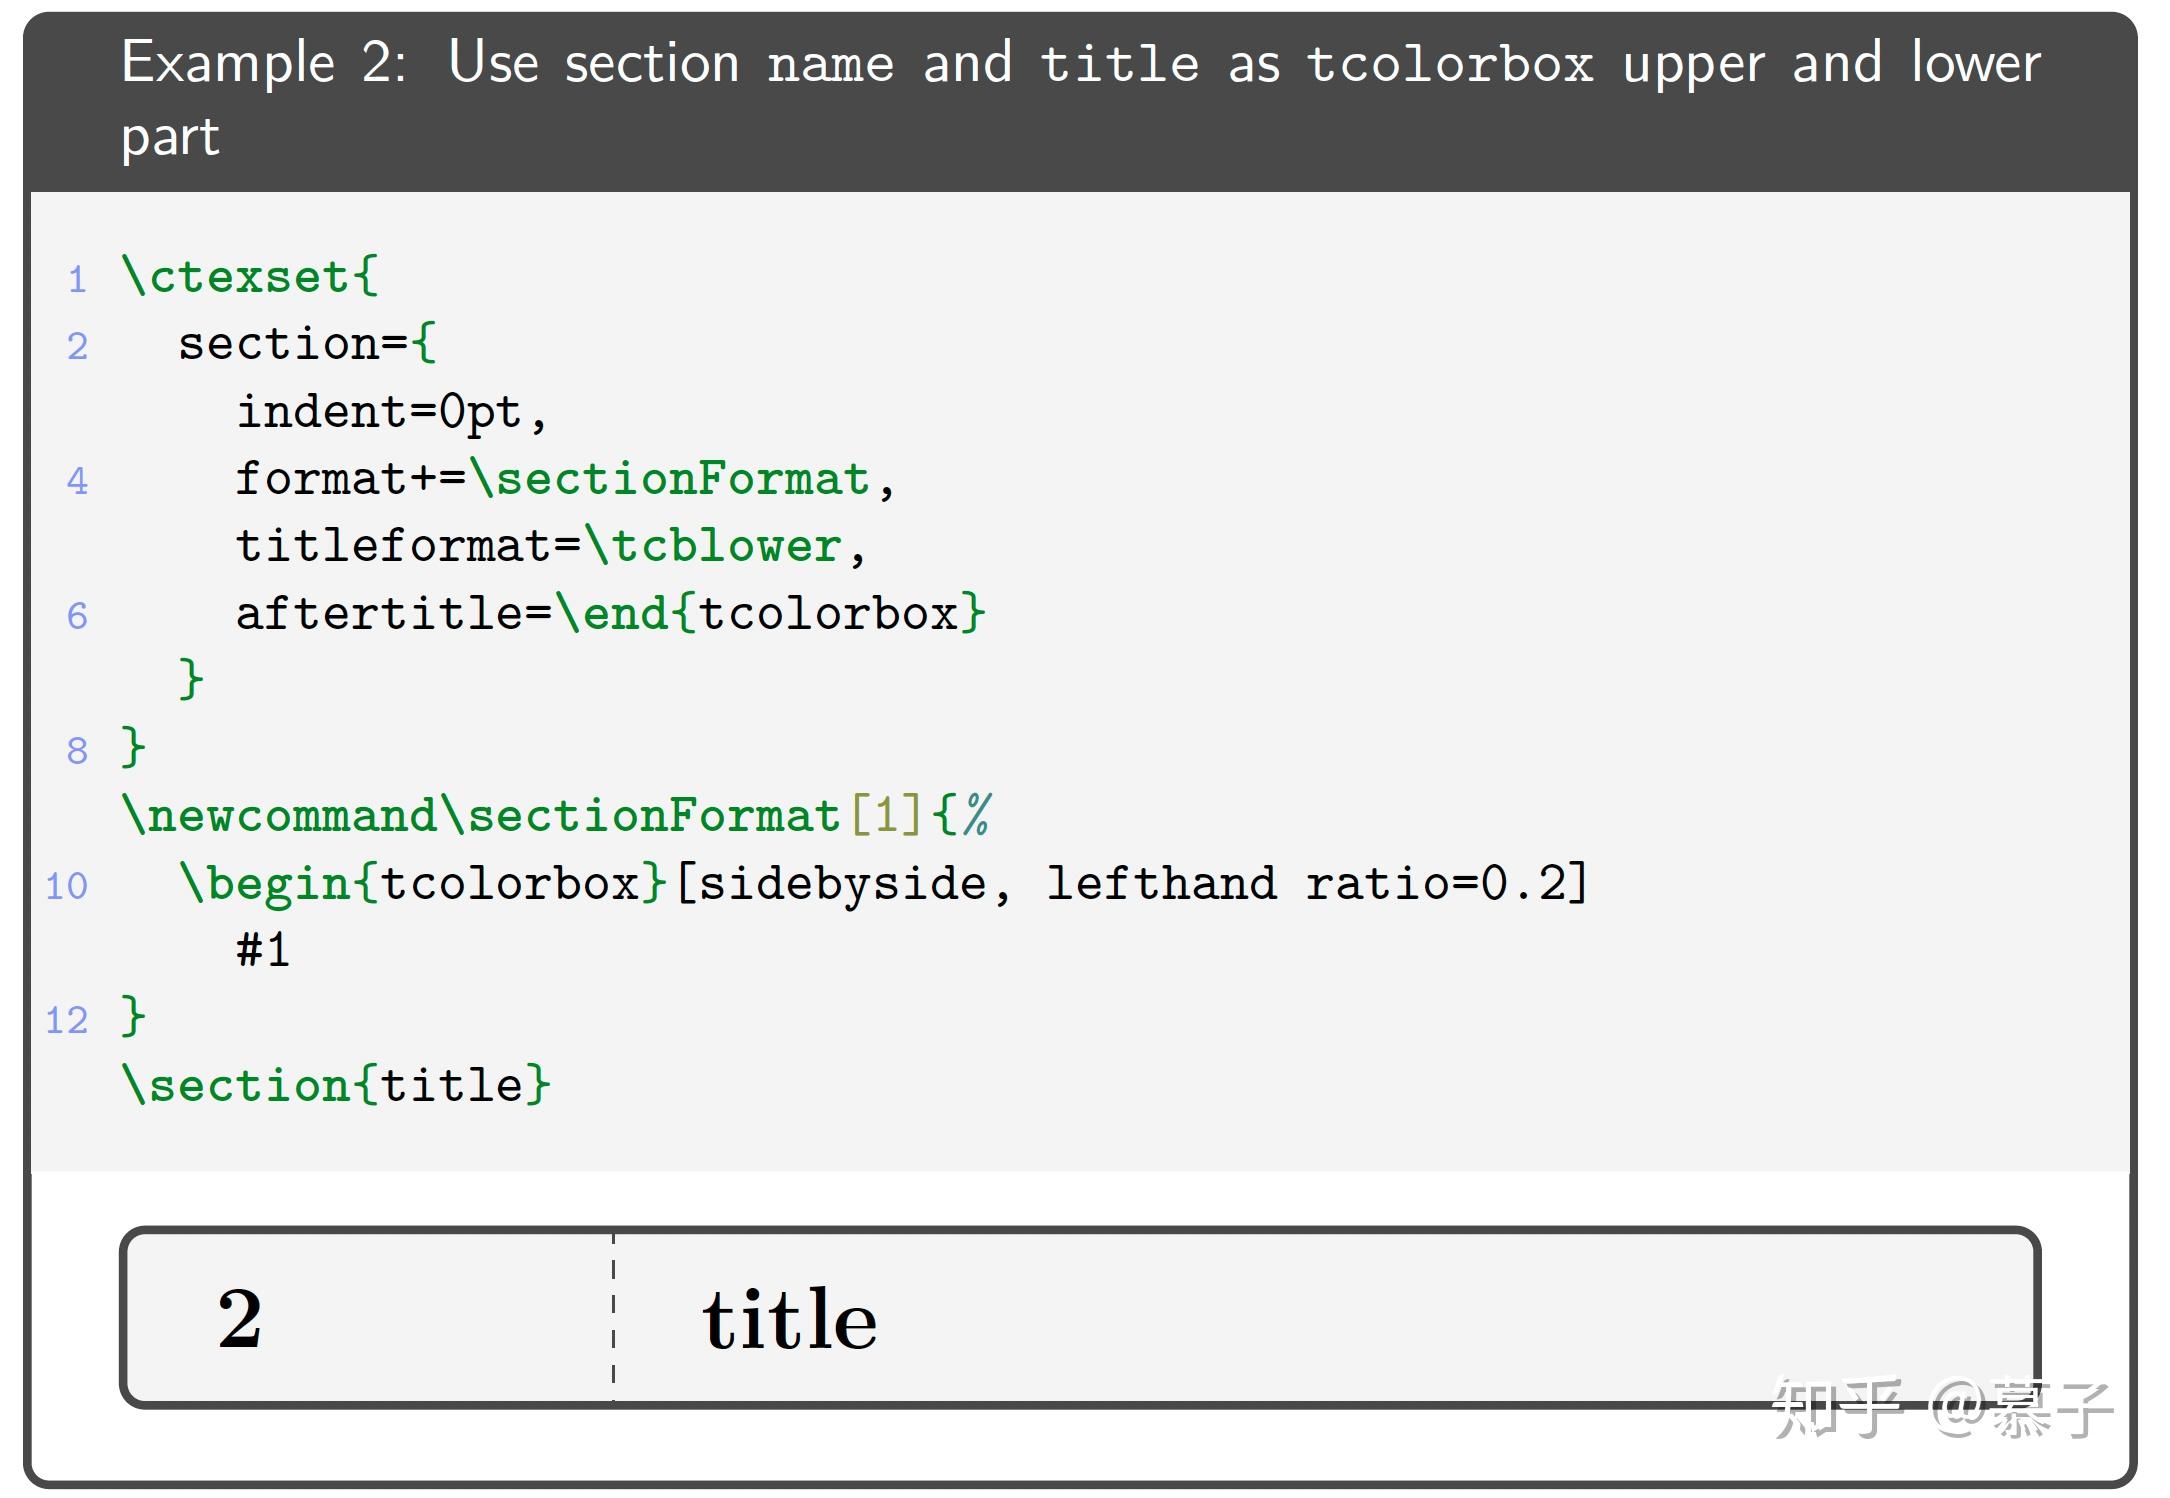2170x1498 pixels.
Task: Click \end{tcolorbox} on the aftertitle line
Action: 770,613
